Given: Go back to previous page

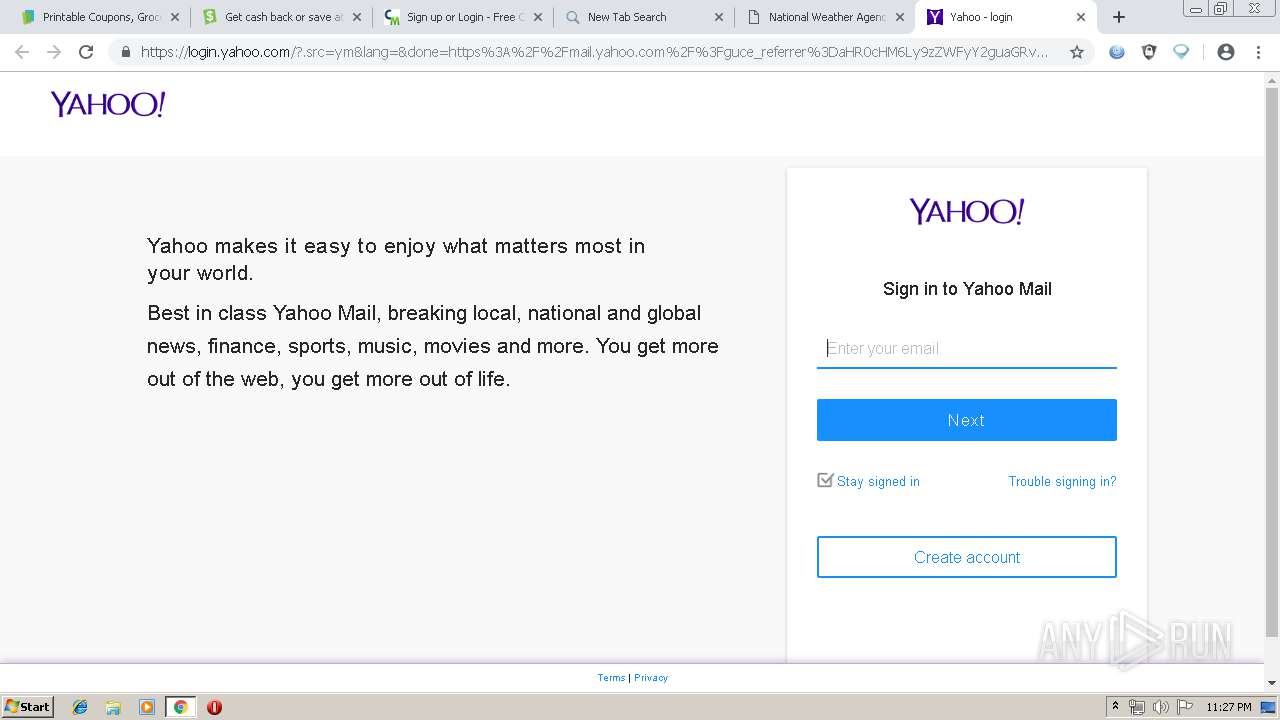Looking at the screenshot, I should tap(22, 52).
